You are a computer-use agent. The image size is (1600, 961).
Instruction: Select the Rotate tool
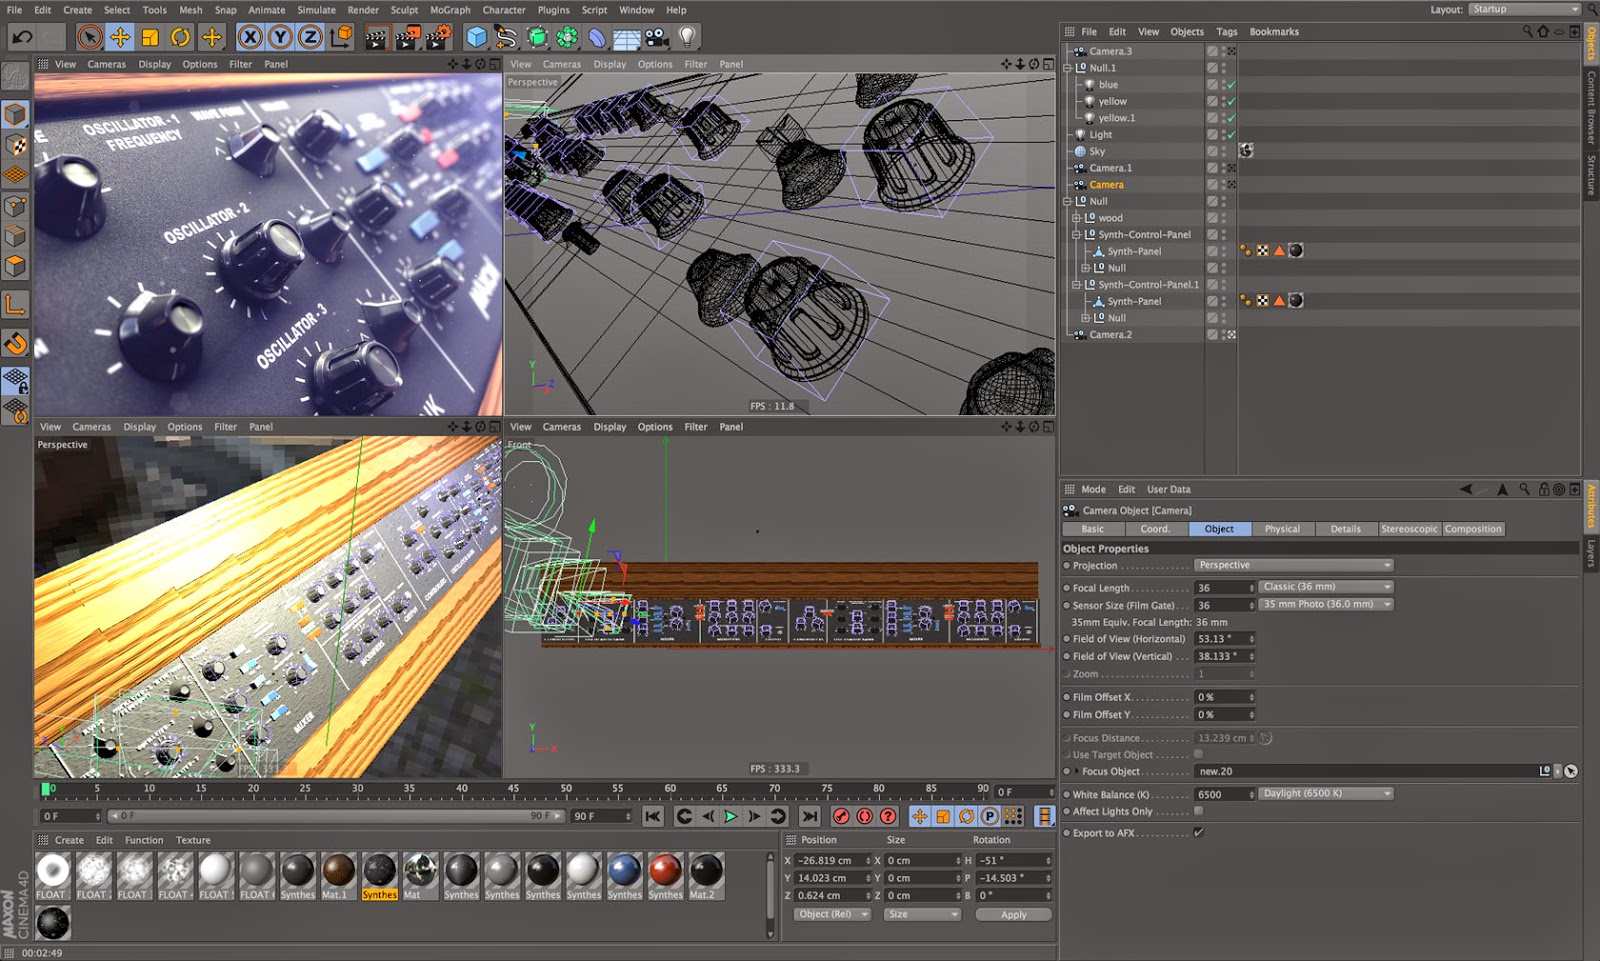180,38
